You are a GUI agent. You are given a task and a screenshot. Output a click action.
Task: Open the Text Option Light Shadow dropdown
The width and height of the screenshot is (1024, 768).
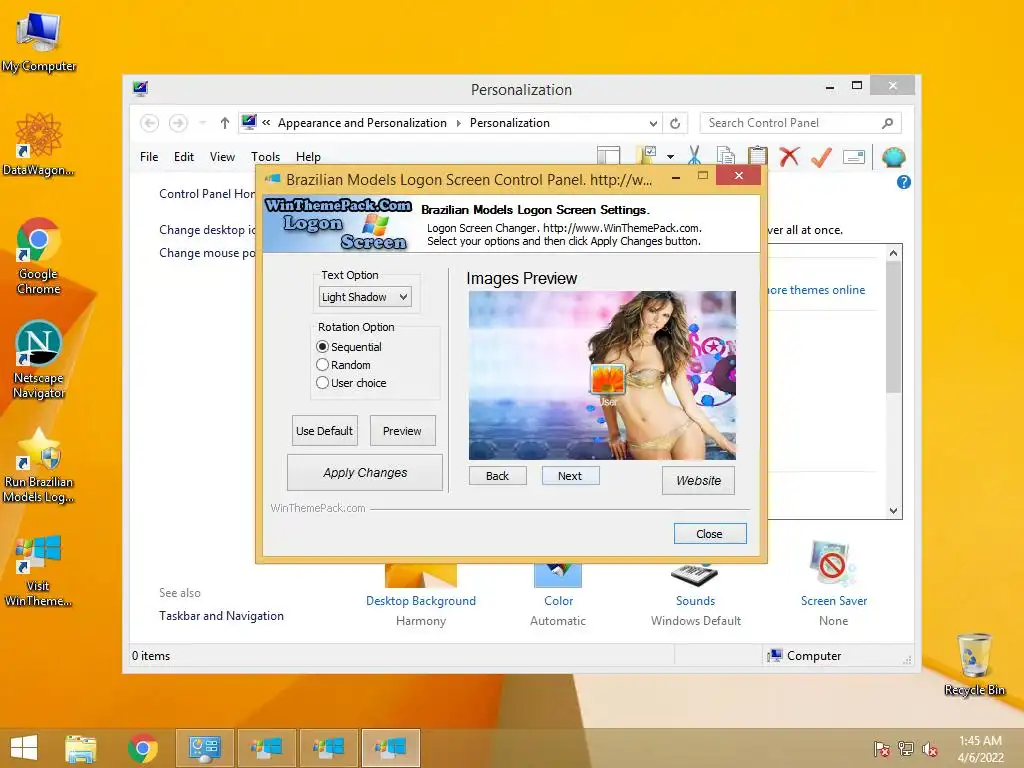365,297
